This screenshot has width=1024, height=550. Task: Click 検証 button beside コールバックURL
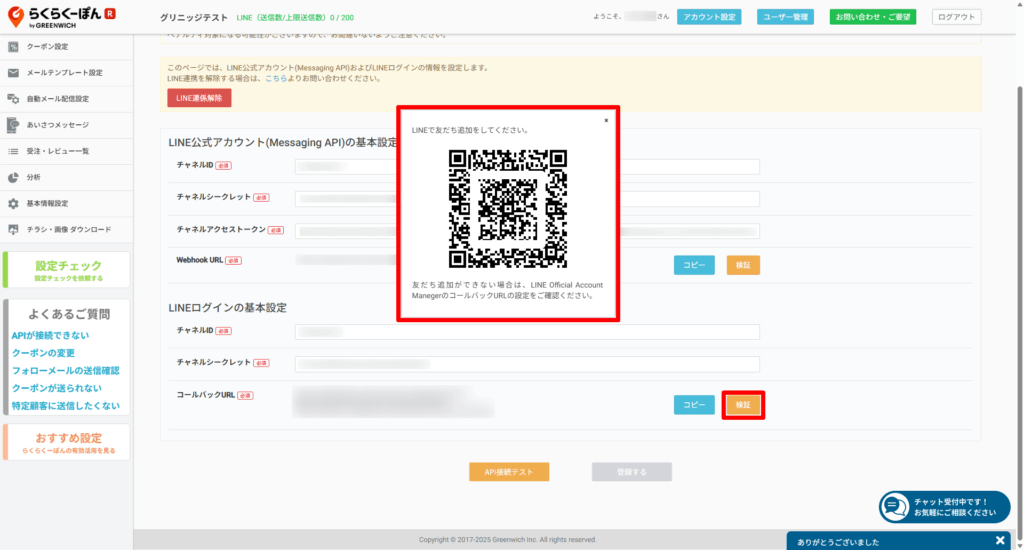[x=743, y=405]
